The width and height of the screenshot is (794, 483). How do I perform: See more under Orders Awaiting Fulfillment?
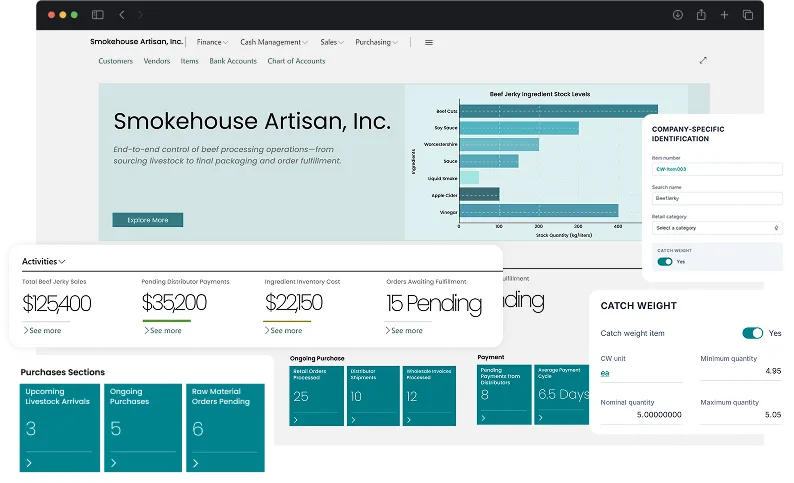pyautogui.click(x=404, y=331)
